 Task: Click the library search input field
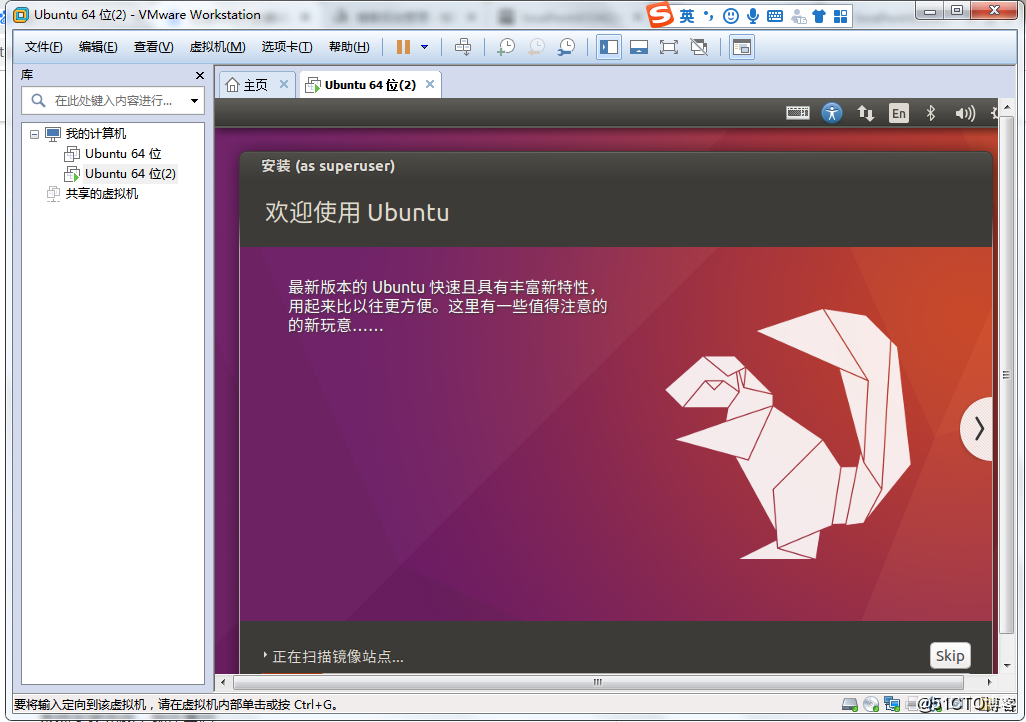(113, 101)
